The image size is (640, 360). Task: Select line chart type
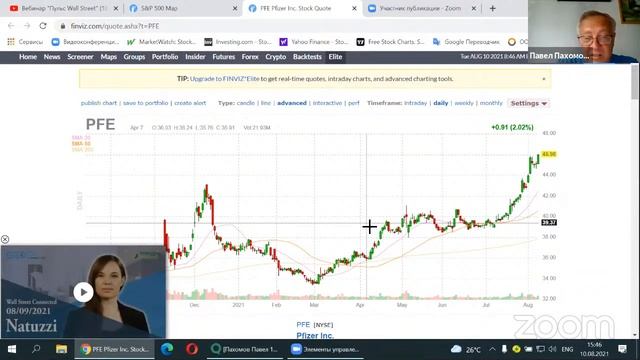(266, 103)
